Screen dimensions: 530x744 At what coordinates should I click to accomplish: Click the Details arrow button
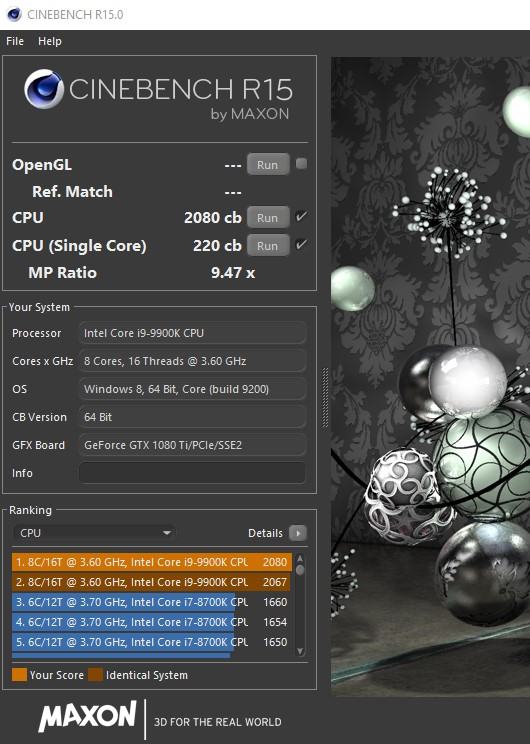click(x=298, y=533)
